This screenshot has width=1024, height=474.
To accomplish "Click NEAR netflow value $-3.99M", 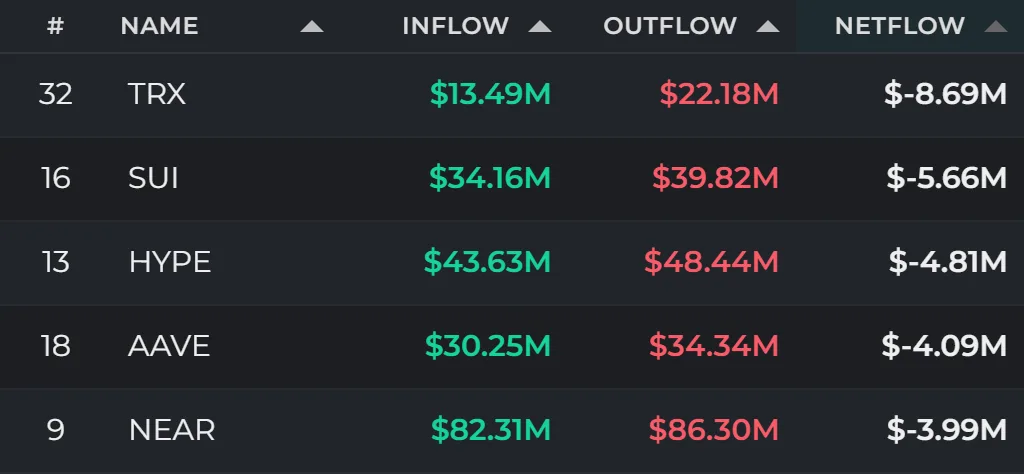I will click(x=947, y=430).
